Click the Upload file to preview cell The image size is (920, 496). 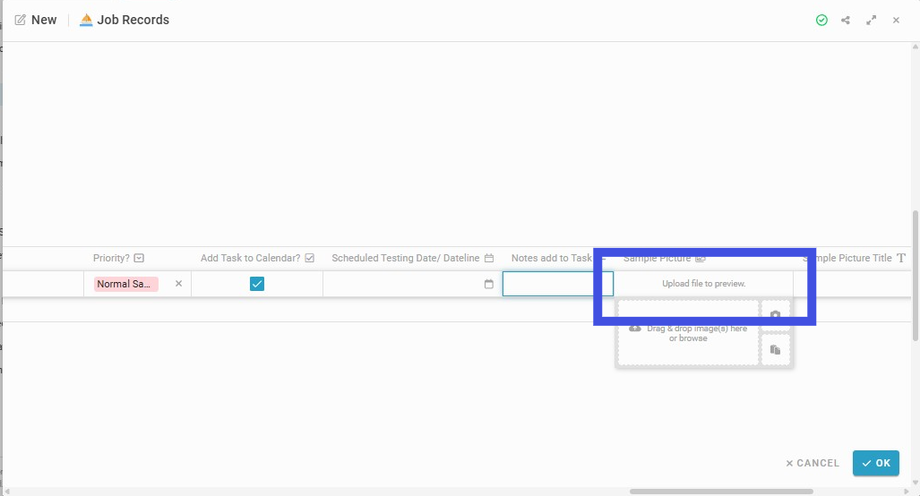[703, 284]
